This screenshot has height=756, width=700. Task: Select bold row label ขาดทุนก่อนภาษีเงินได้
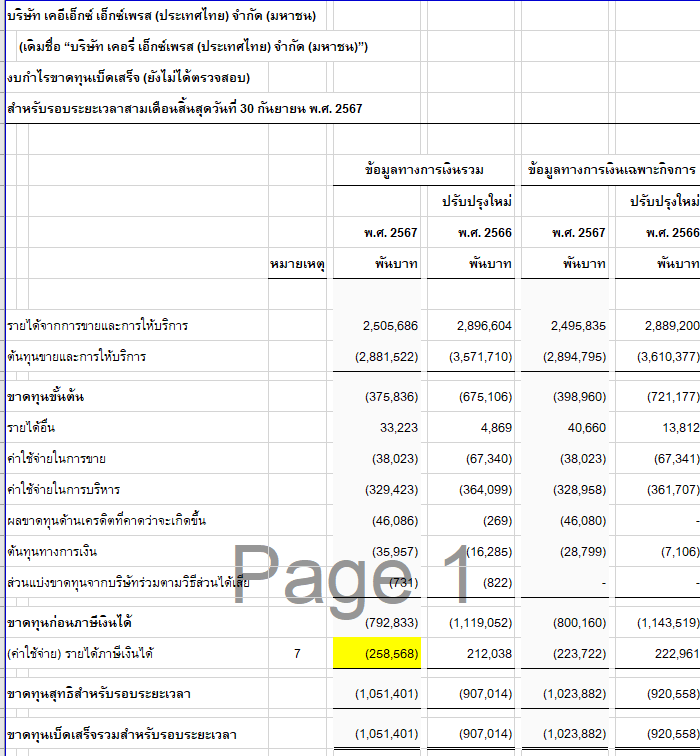click(x=69, y=622)
